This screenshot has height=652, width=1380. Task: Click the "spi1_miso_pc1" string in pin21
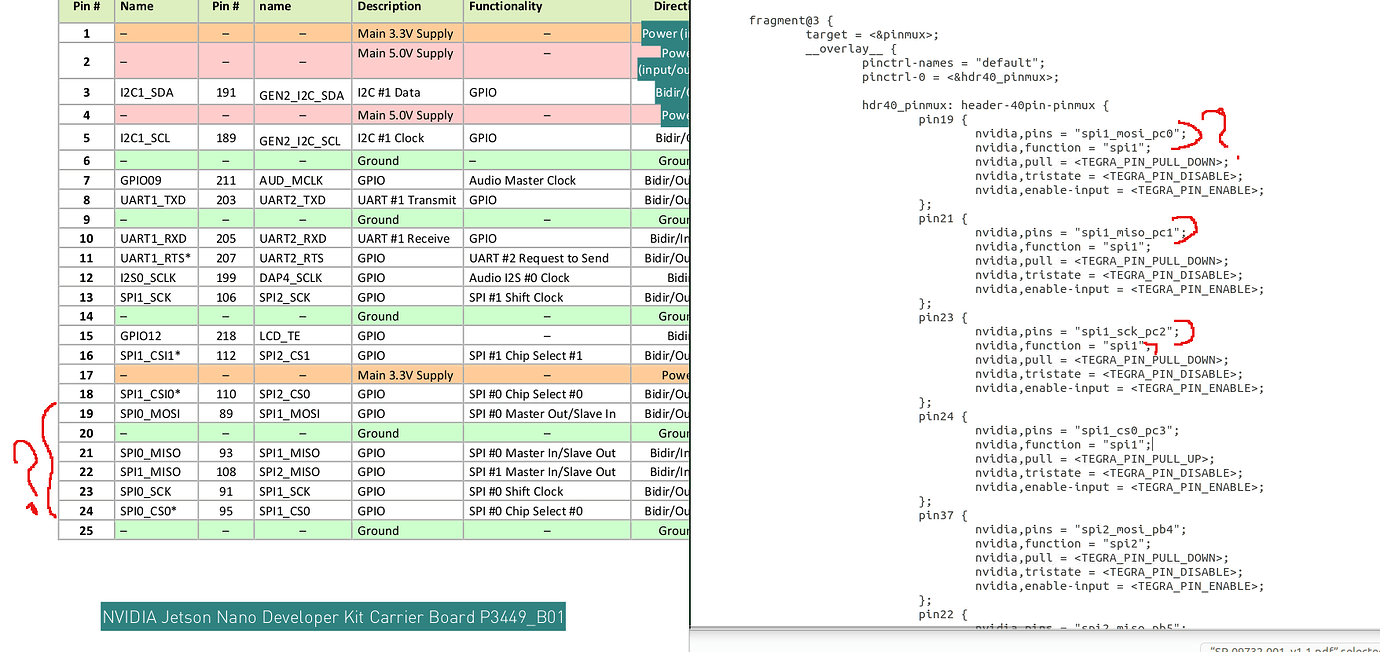click(x=1127, y=232)
